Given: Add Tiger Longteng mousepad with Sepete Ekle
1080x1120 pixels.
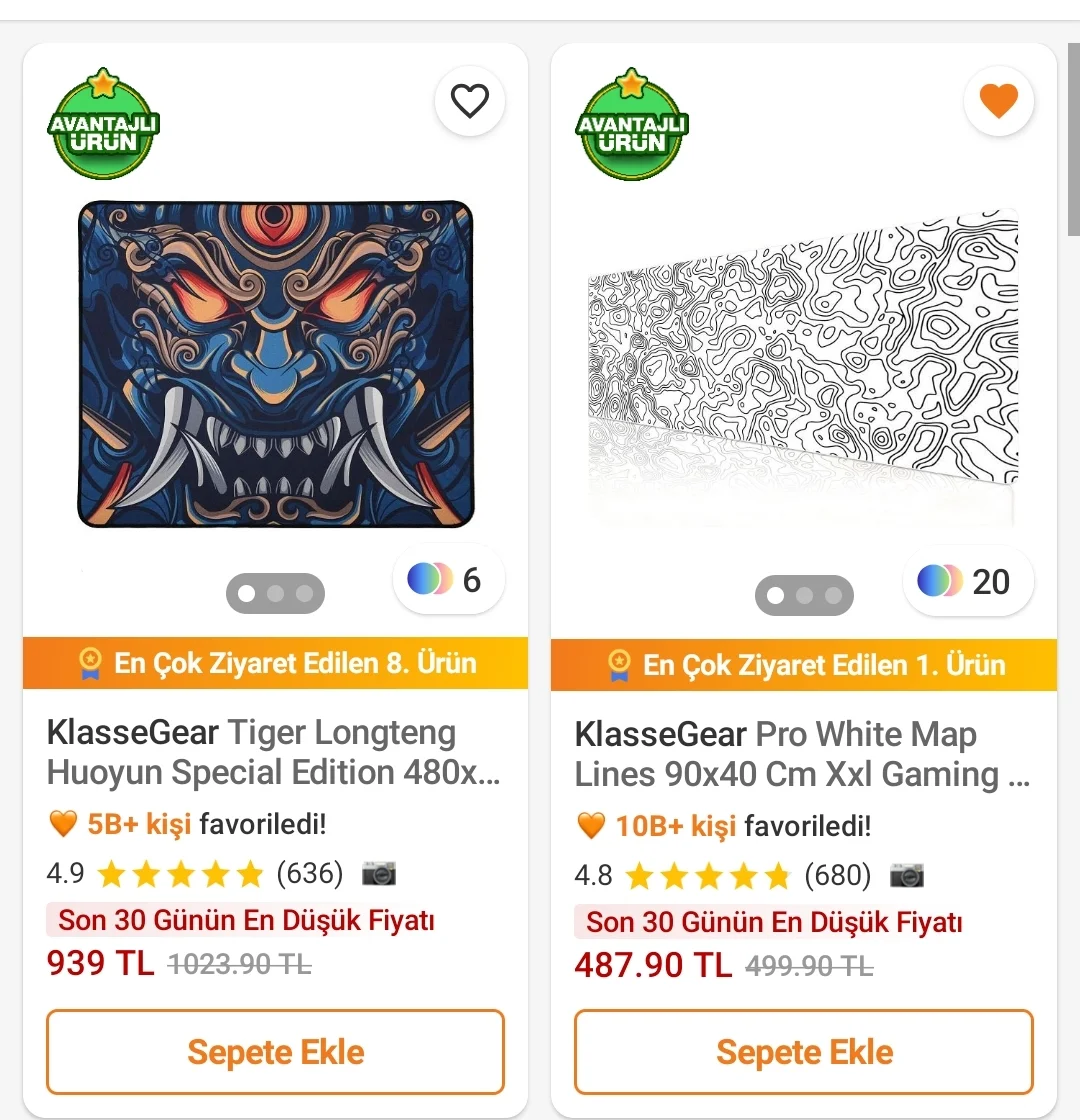Looking at the screenshot, I should click(x=275, y=1052).
